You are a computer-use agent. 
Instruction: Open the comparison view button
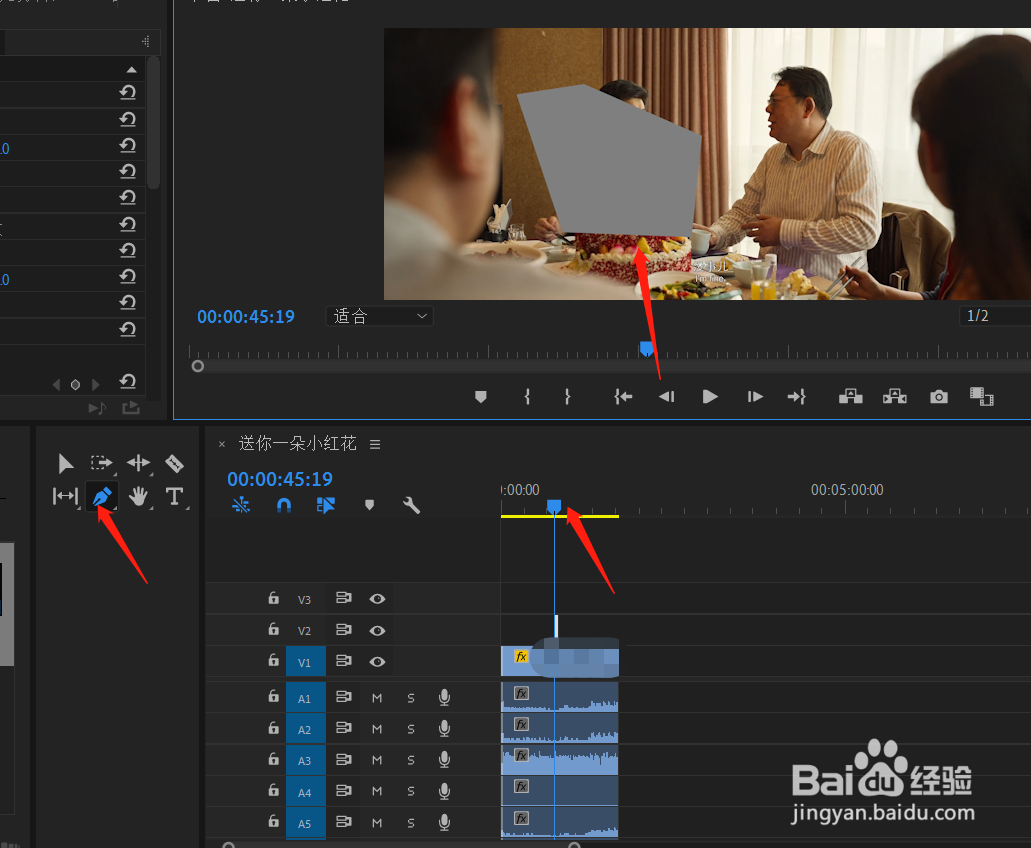[x=982, y=396]
